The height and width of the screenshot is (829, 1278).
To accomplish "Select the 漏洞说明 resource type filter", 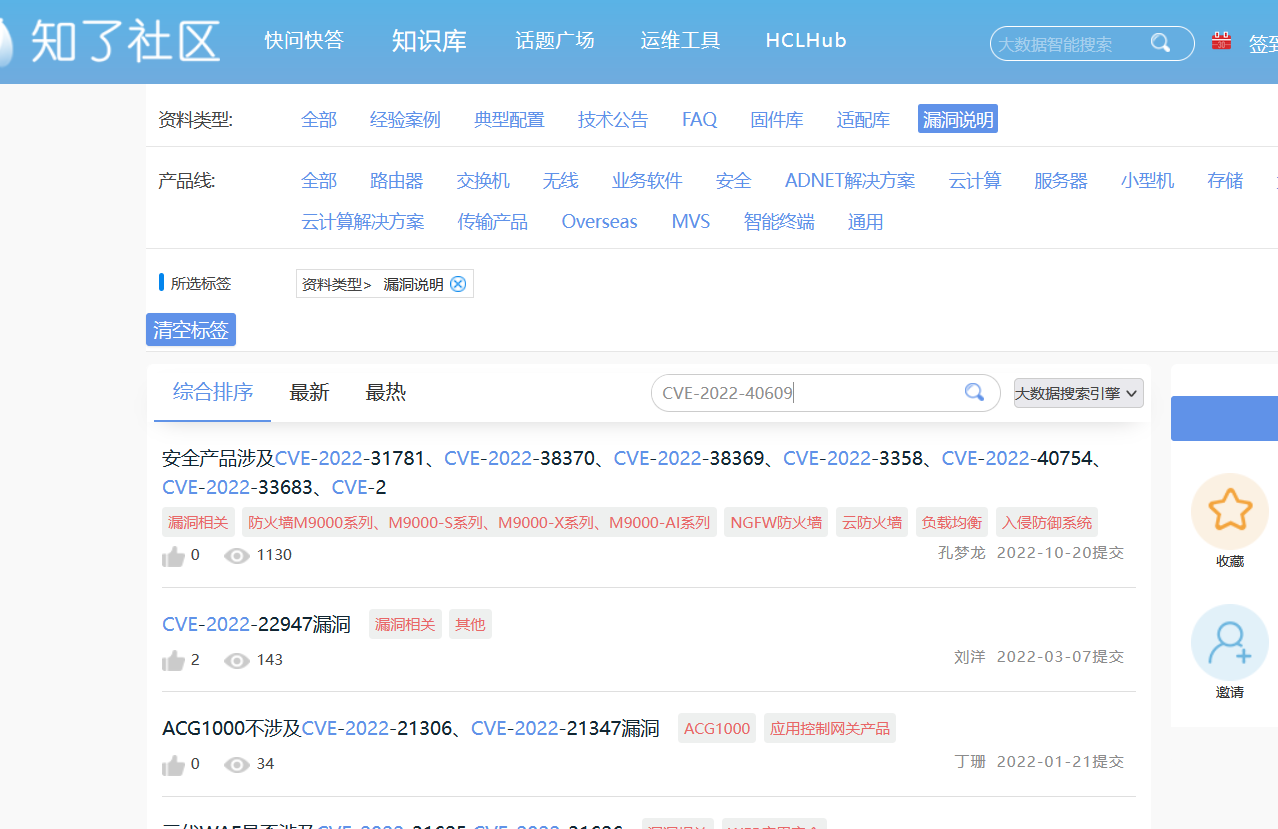I will click(957, 120).
